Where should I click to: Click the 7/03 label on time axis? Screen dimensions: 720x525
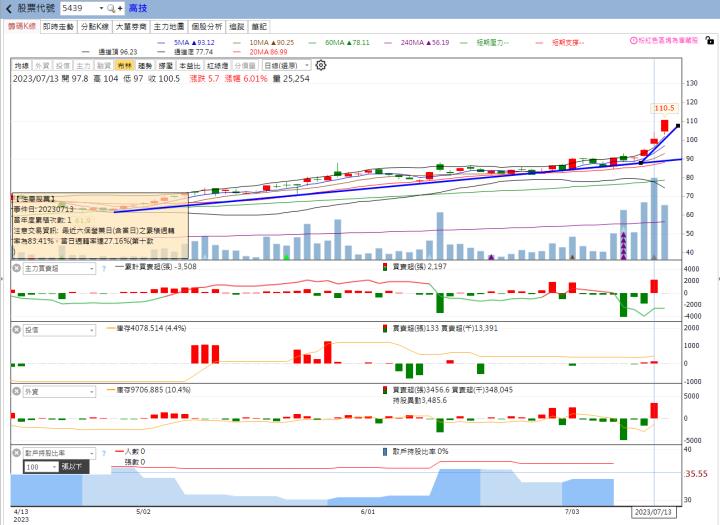(x=572, y=511)
